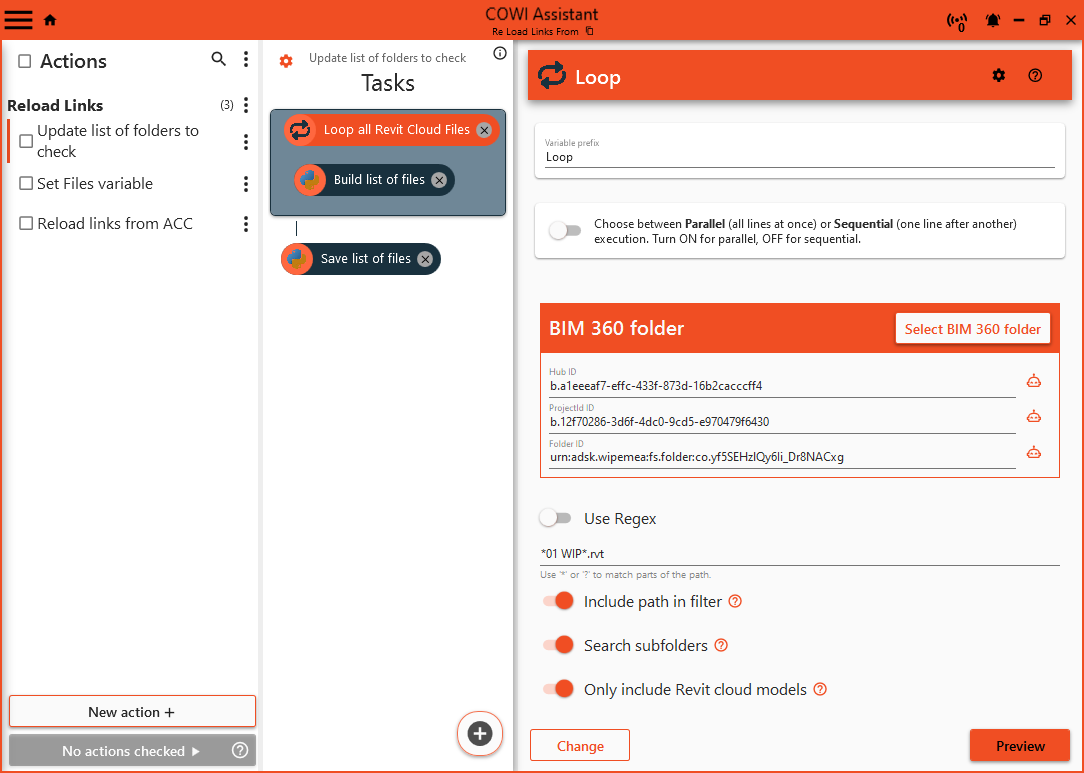Image resolution: width=1084 pixels, height=773 pixels.
Task: Click robot icon beside Hub ID
Action: tap(1034, 381)
